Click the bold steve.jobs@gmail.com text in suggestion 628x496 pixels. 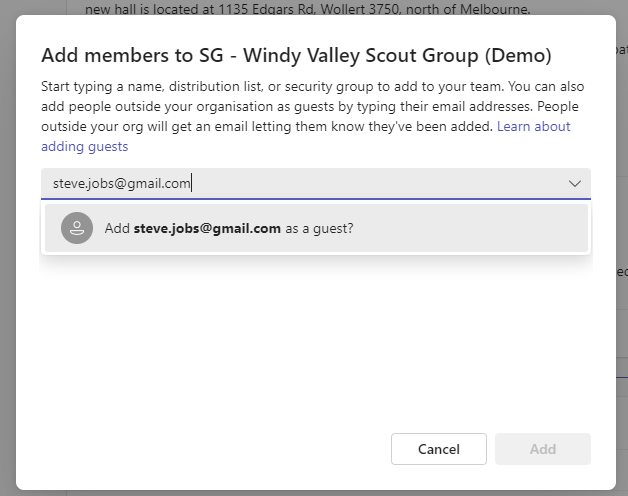coord(207,228)
